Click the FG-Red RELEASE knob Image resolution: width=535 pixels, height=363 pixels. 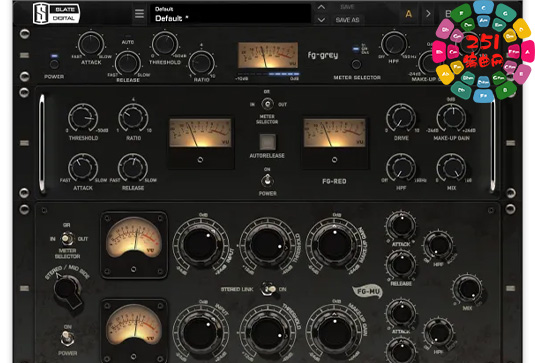point(133,168)
